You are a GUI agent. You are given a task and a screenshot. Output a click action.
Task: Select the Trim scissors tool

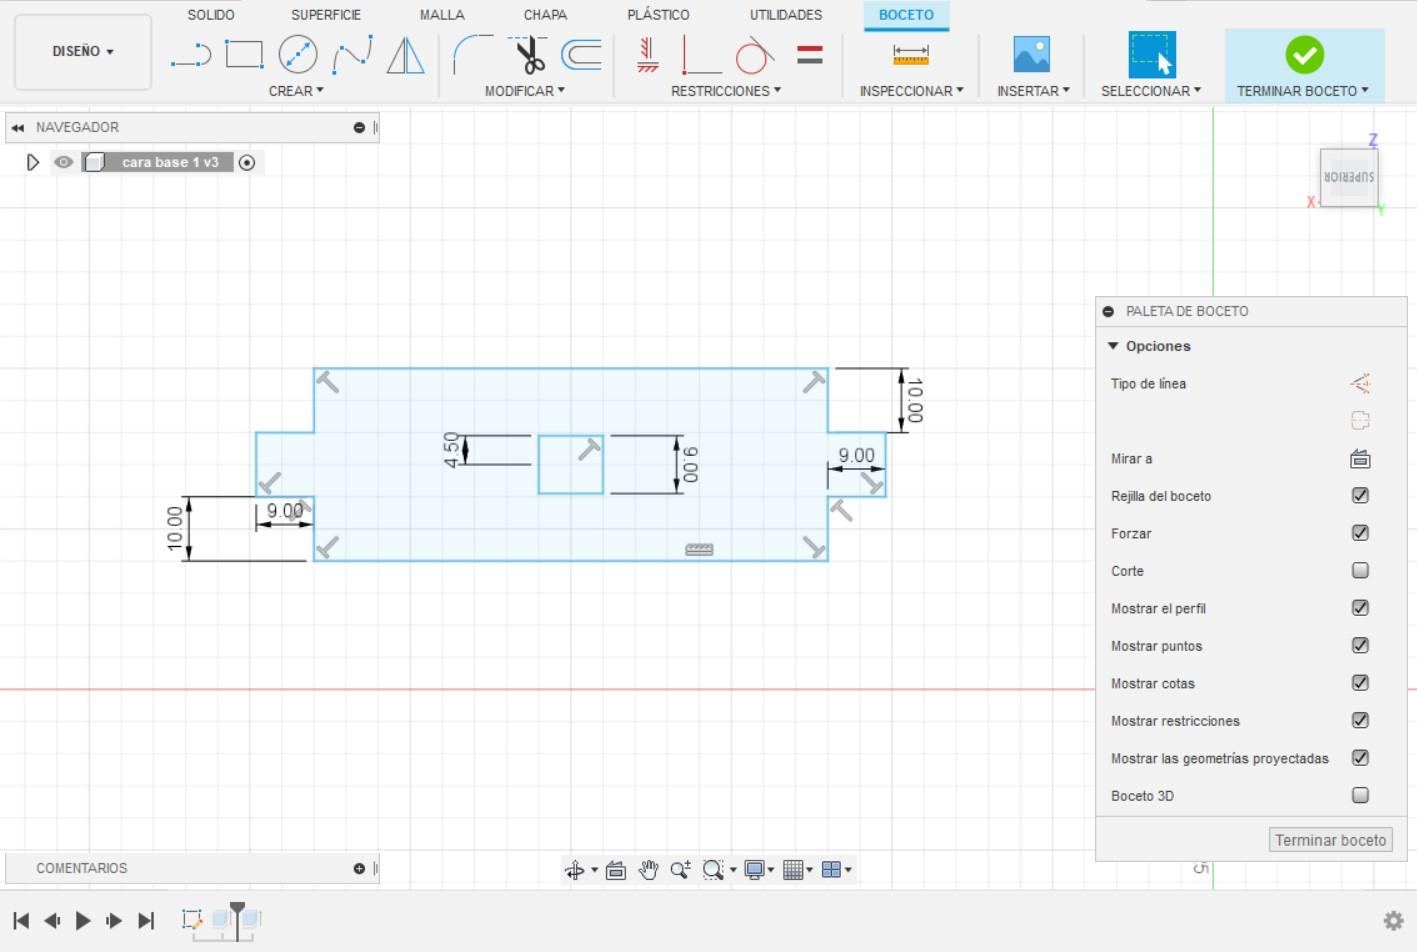tap(529, 55)
